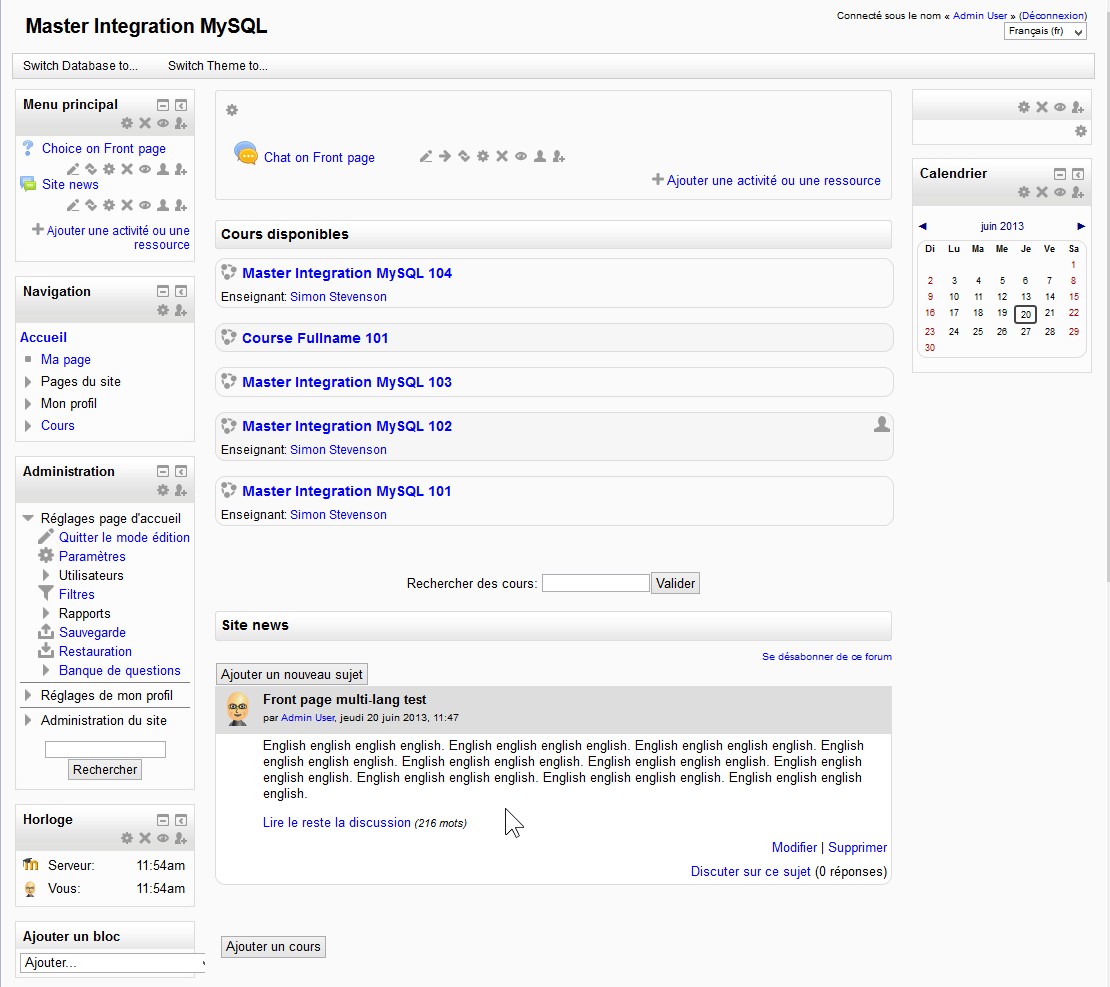Open the Français (fr) language dropdown
The height and width of the screenshot is (987, 1110).
point(1045,31)
